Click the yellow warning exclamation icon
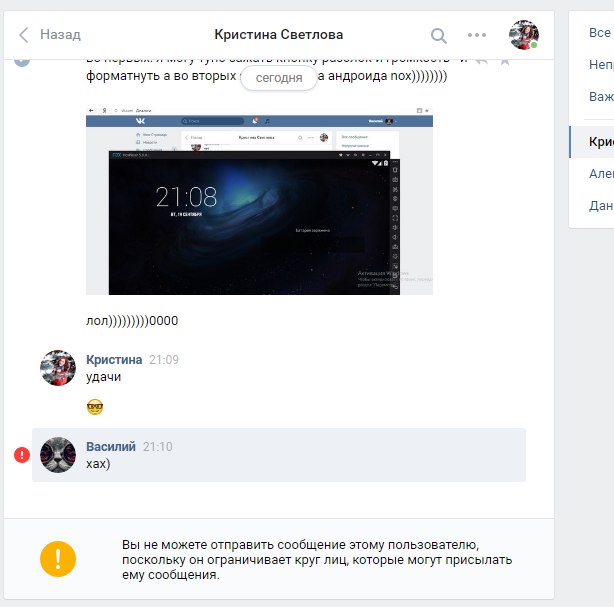The height and width of the screenshot is (607, 614). tap(58, 559)
